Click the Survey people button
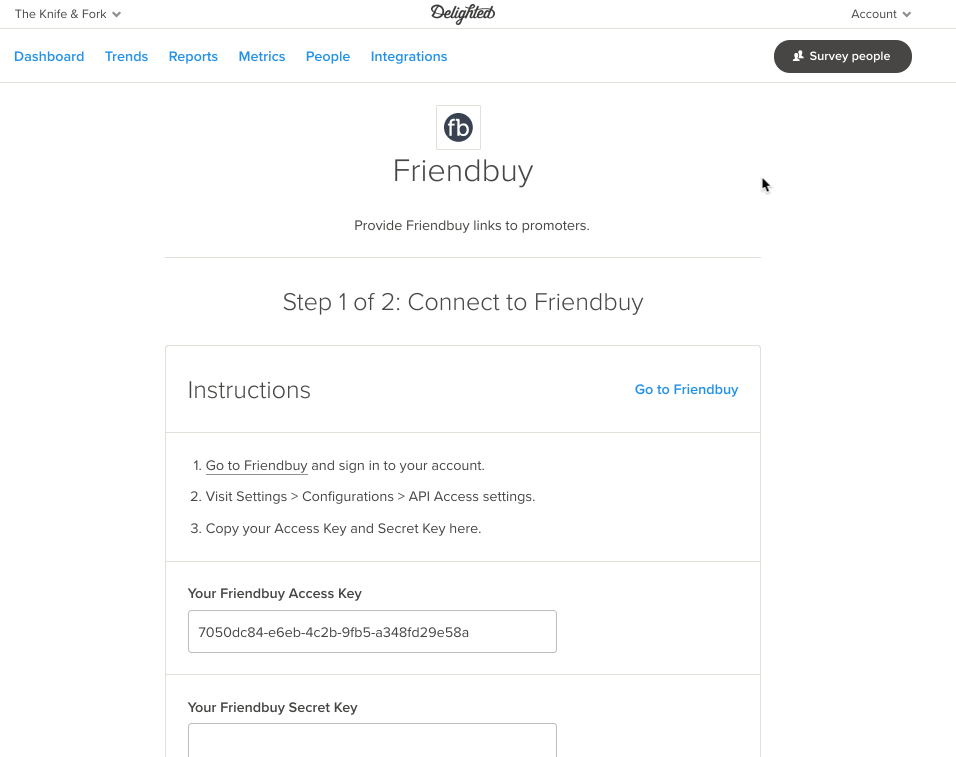 [843, 56]
